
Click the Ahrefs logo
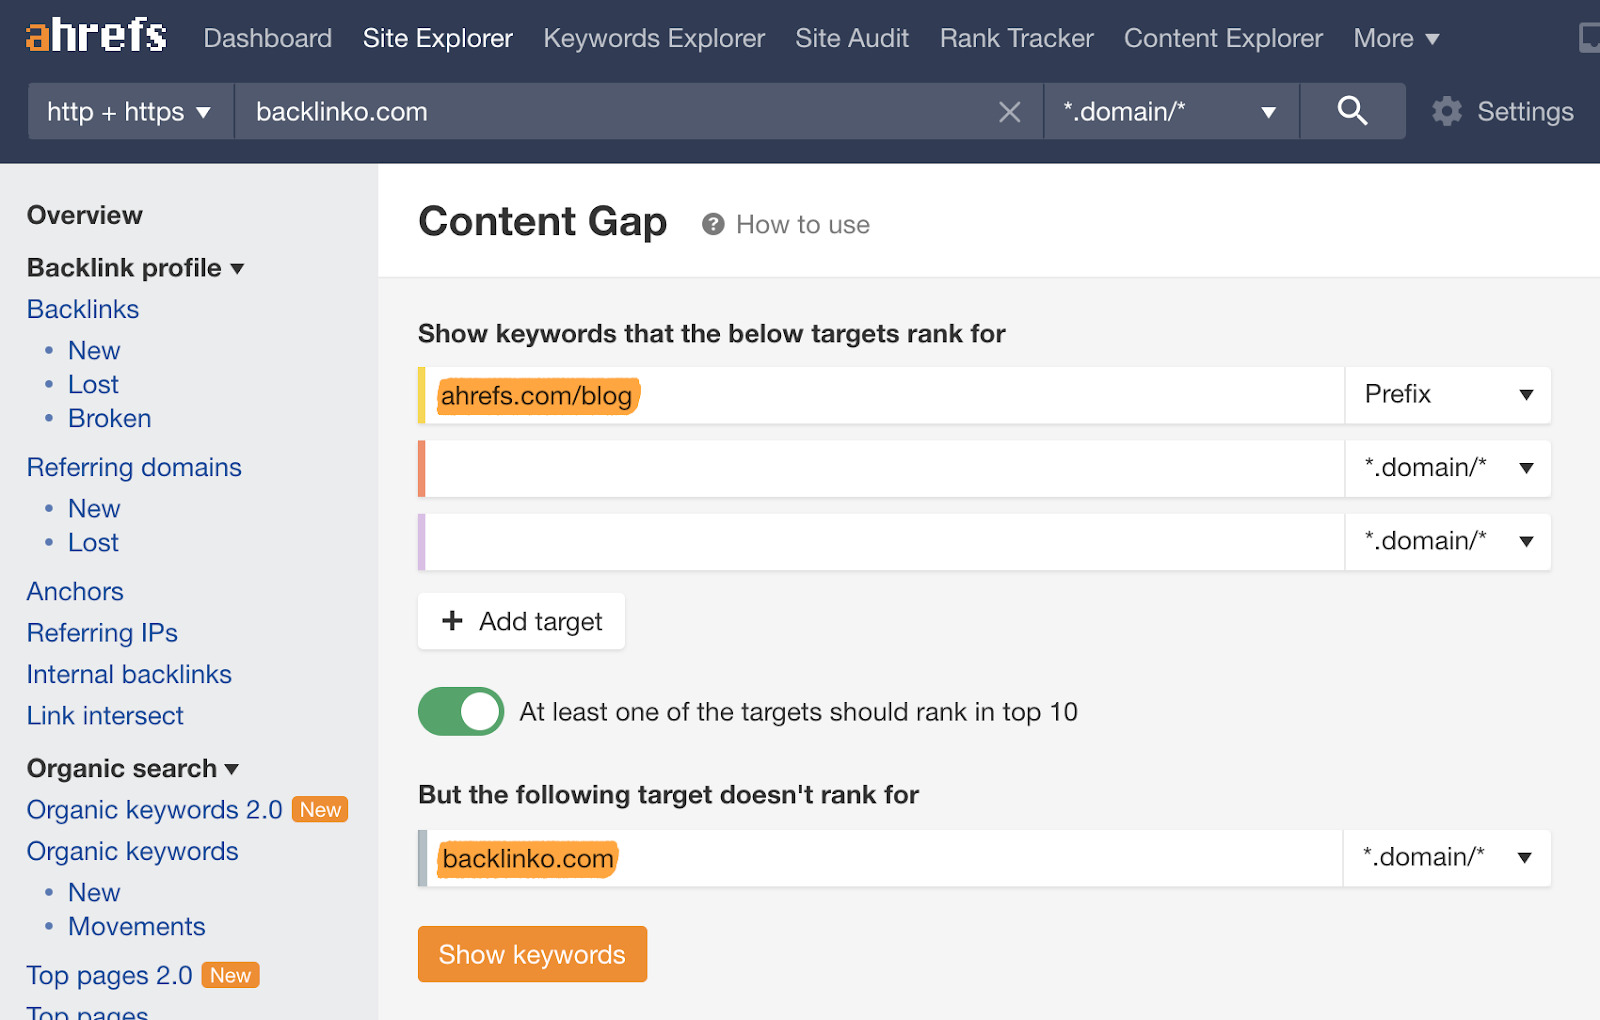coord(96,36)
